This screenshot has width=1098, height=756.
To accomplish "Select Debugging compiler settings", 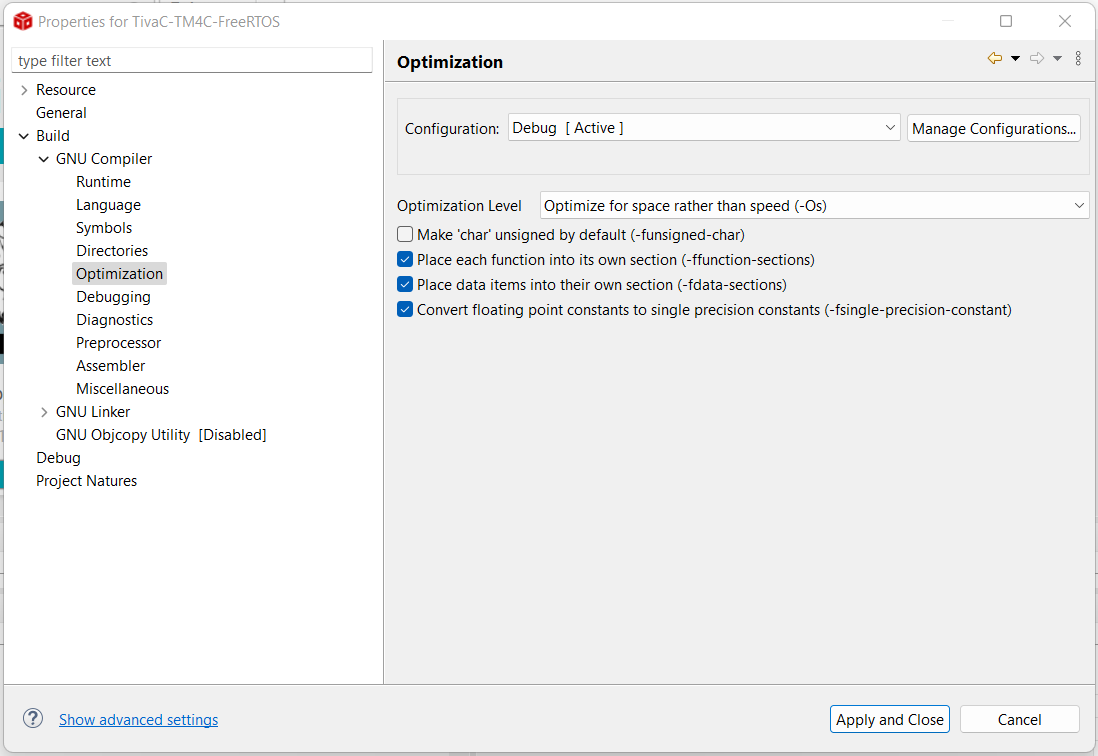I will [x=113, y=297].
